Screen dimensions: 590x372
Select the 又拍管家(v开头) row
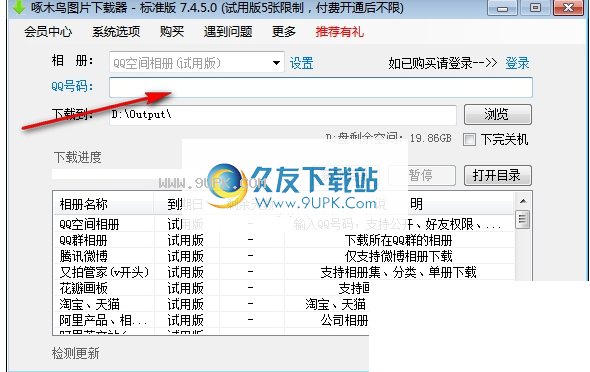click(x=284, y=272)
